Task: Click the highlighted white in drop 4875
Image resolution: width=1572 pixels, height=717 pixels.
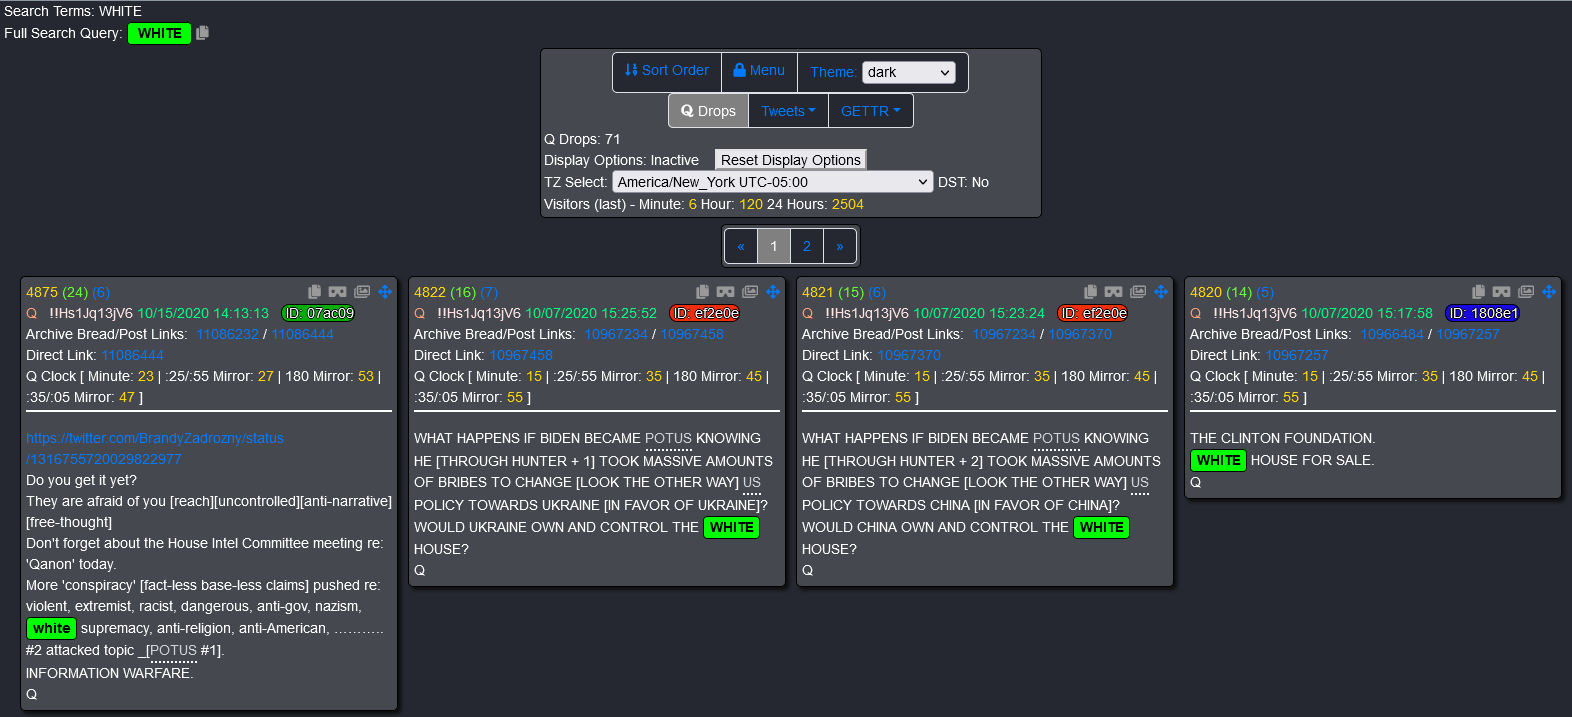Action: (51, 628)
